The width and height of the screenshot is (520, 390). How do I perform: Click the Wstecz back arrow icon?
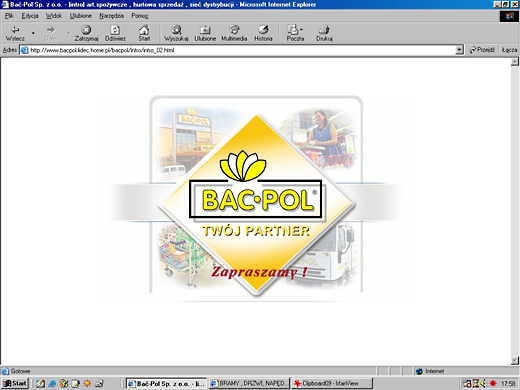coord(15,30)
